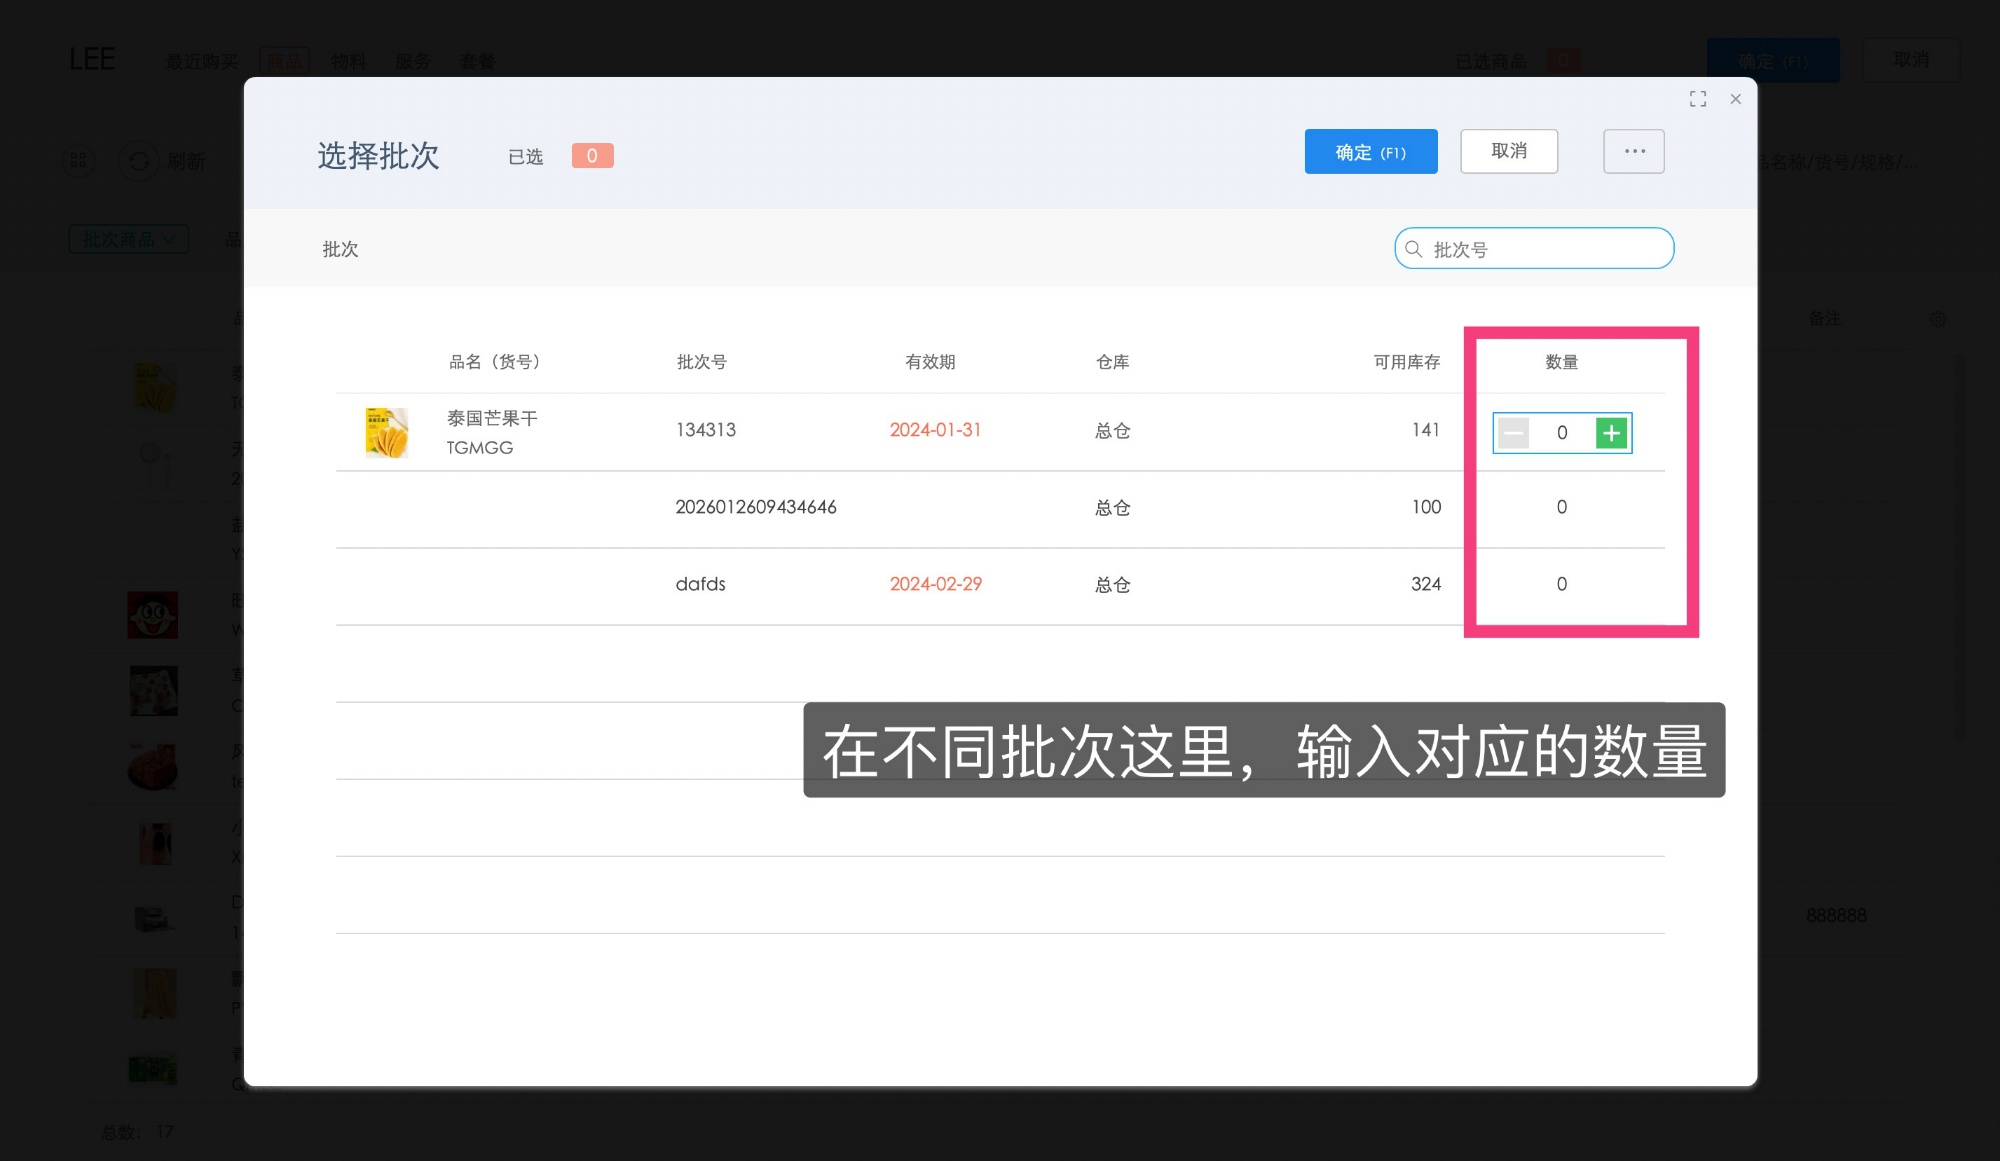2000x1161 pixels.
Task: Click inside the 批次号 search field
Action: (1540, 248)
